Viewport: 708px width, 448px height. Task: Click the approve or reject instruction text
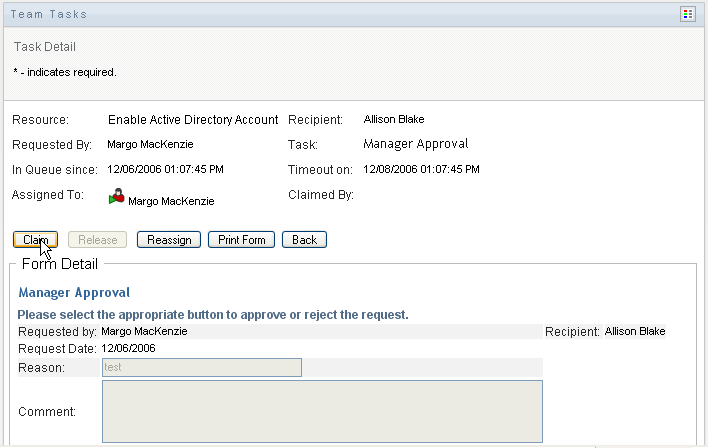pos(213,314)
